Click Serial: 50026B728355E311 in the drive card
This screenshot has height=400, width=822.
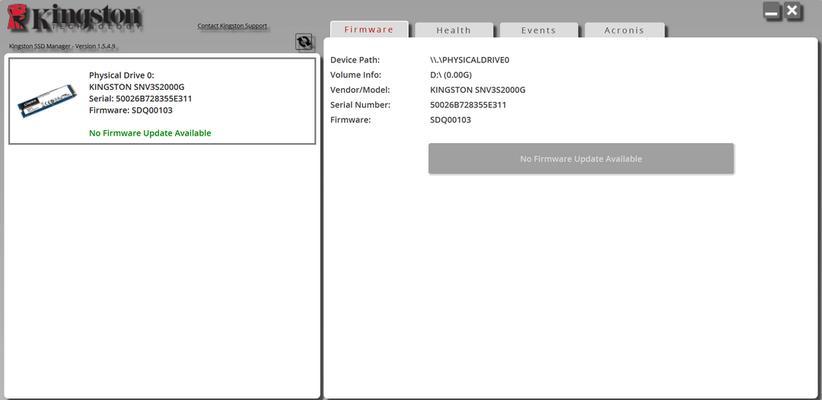(x=140, y=99)
